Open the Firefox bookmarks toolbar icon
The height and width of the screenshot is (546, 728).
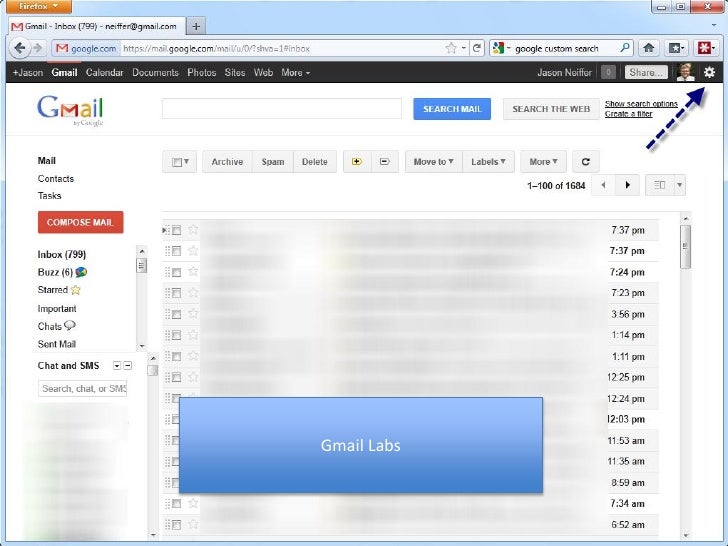(676, 48)
